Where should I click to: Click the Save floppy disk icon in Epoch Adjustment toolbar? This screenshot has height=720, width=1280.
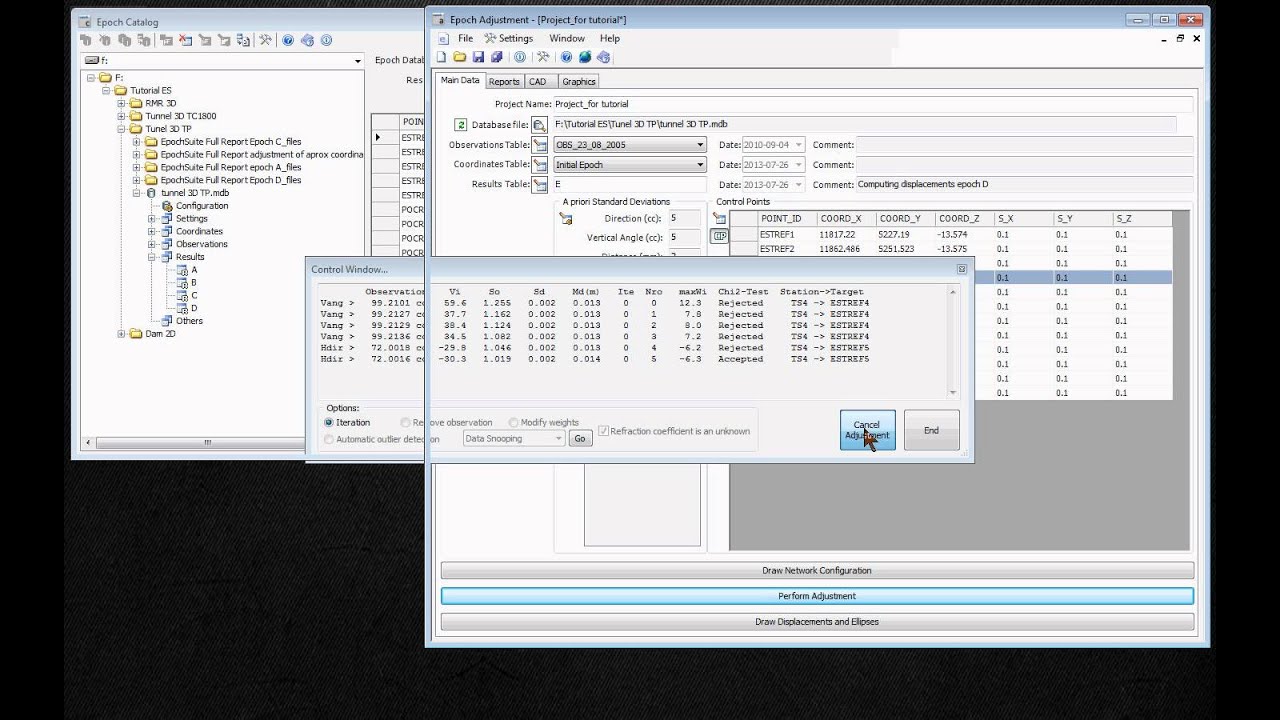[478, 57]
